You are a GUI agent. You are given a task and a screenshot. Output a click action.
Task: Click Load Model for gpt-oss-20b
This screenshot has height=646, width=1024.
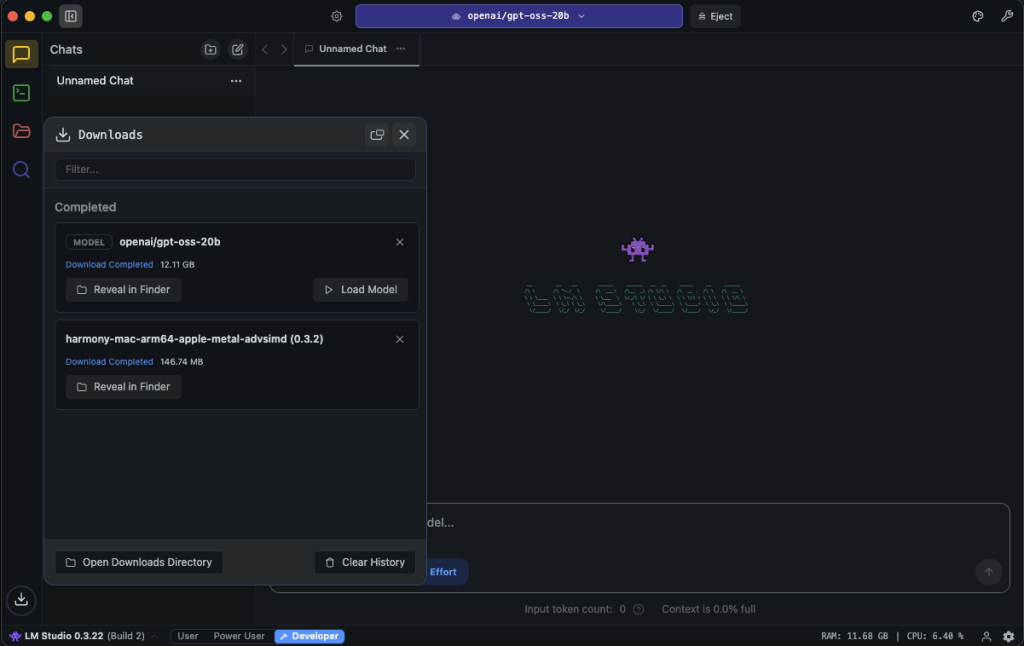click(360, 290)
